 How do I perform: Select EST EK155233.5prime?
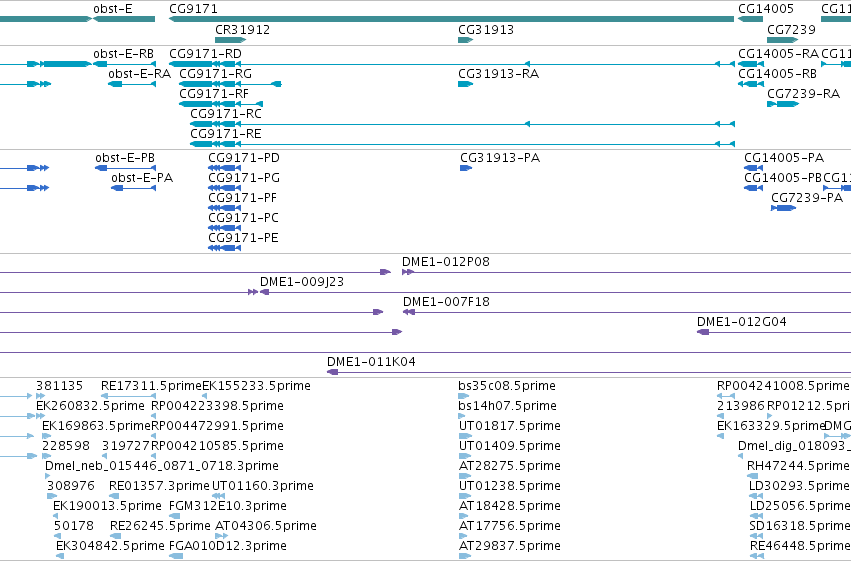205,396
